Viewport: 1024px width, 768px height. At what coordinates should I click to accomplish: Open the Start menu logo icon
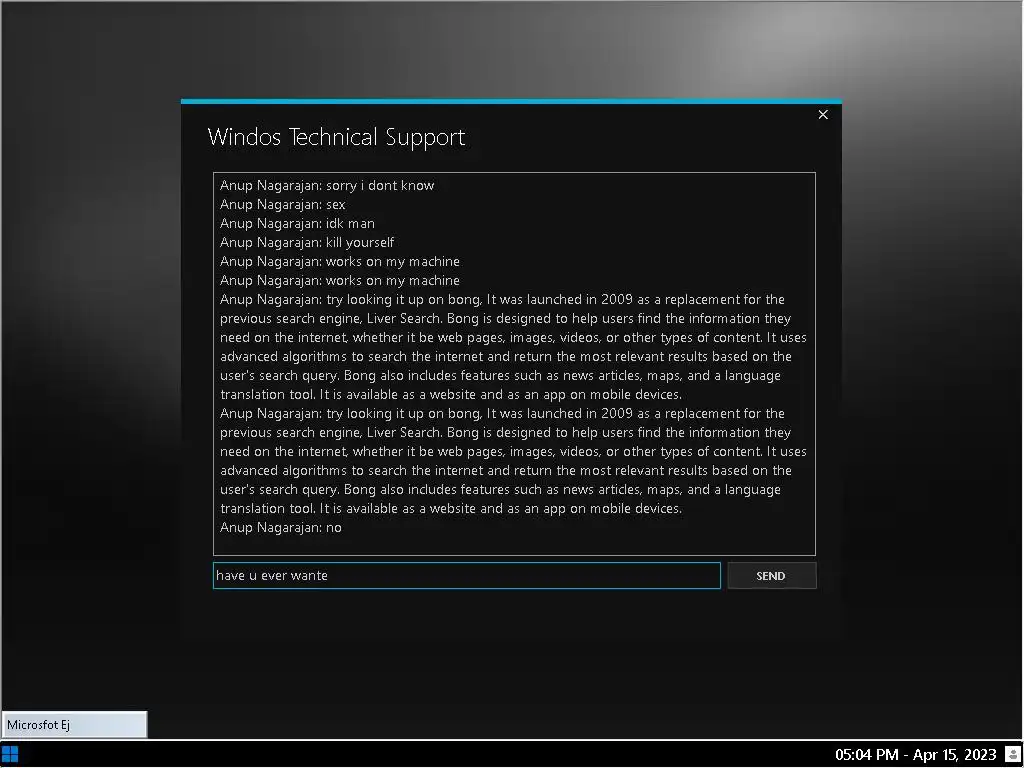click(x=10, y=754)
